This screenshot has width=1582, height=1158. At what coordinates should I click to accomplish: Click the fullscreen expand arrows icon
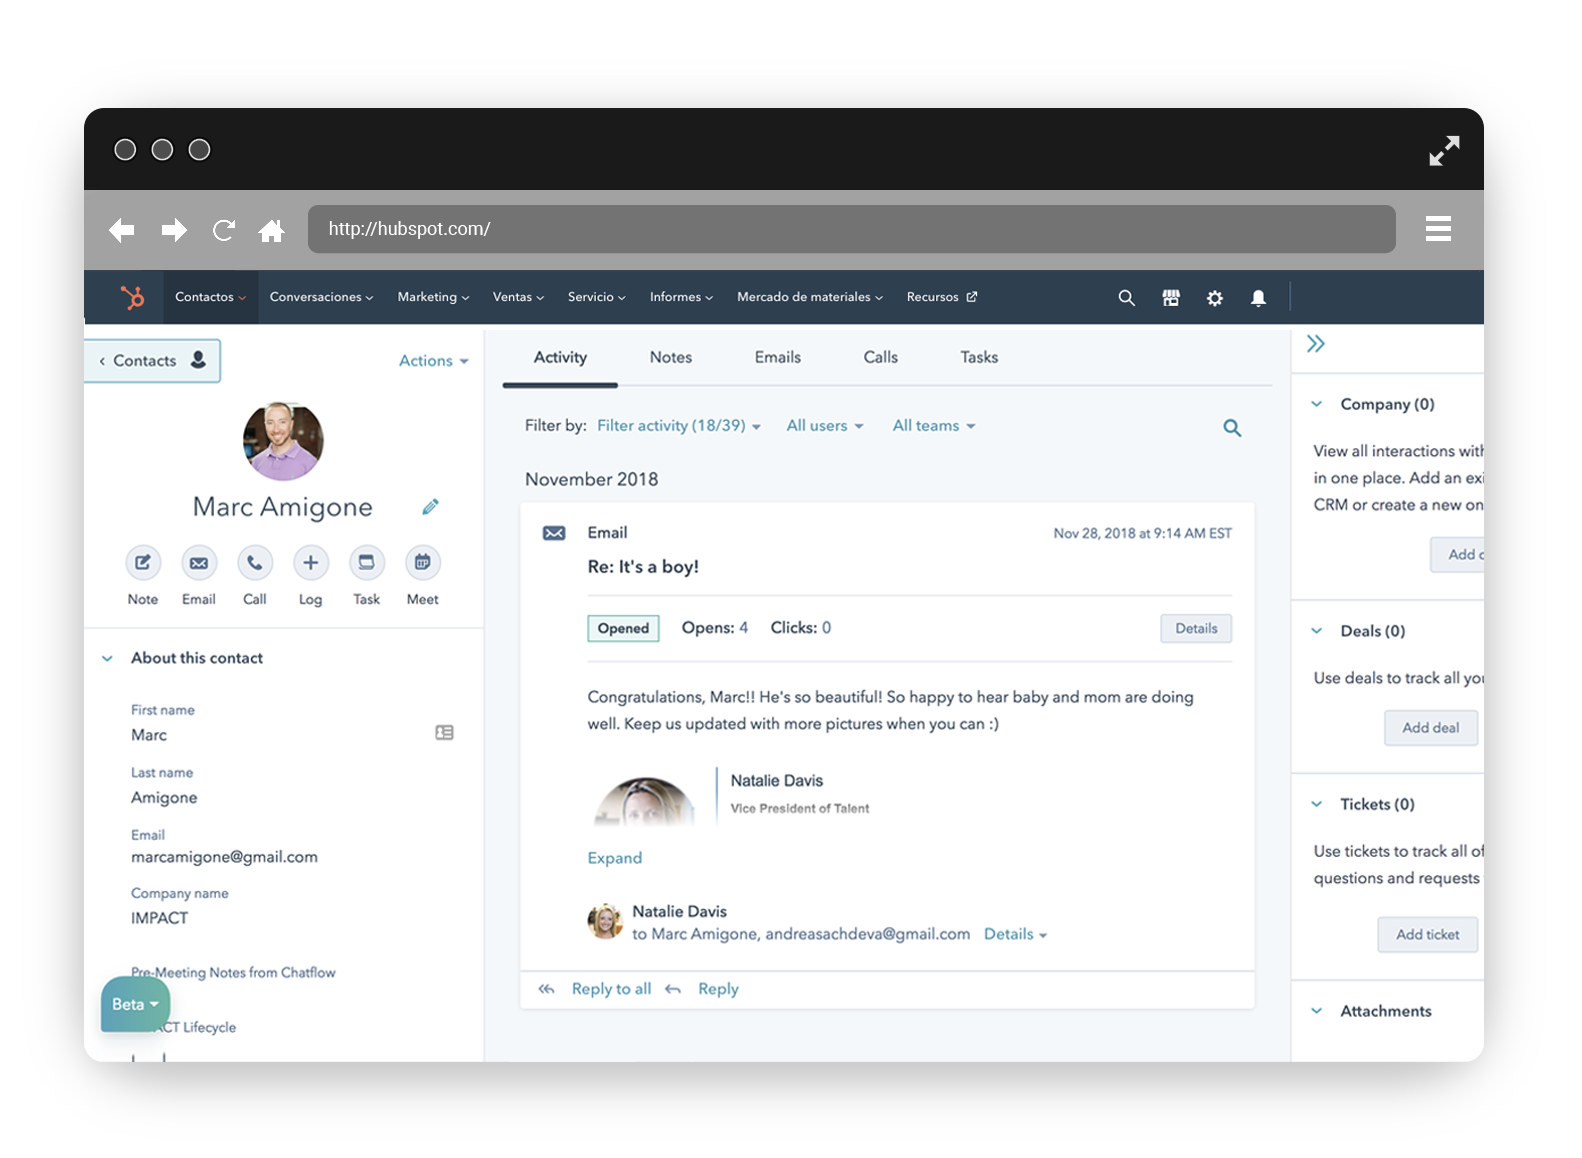click(x=1444, y=150)
